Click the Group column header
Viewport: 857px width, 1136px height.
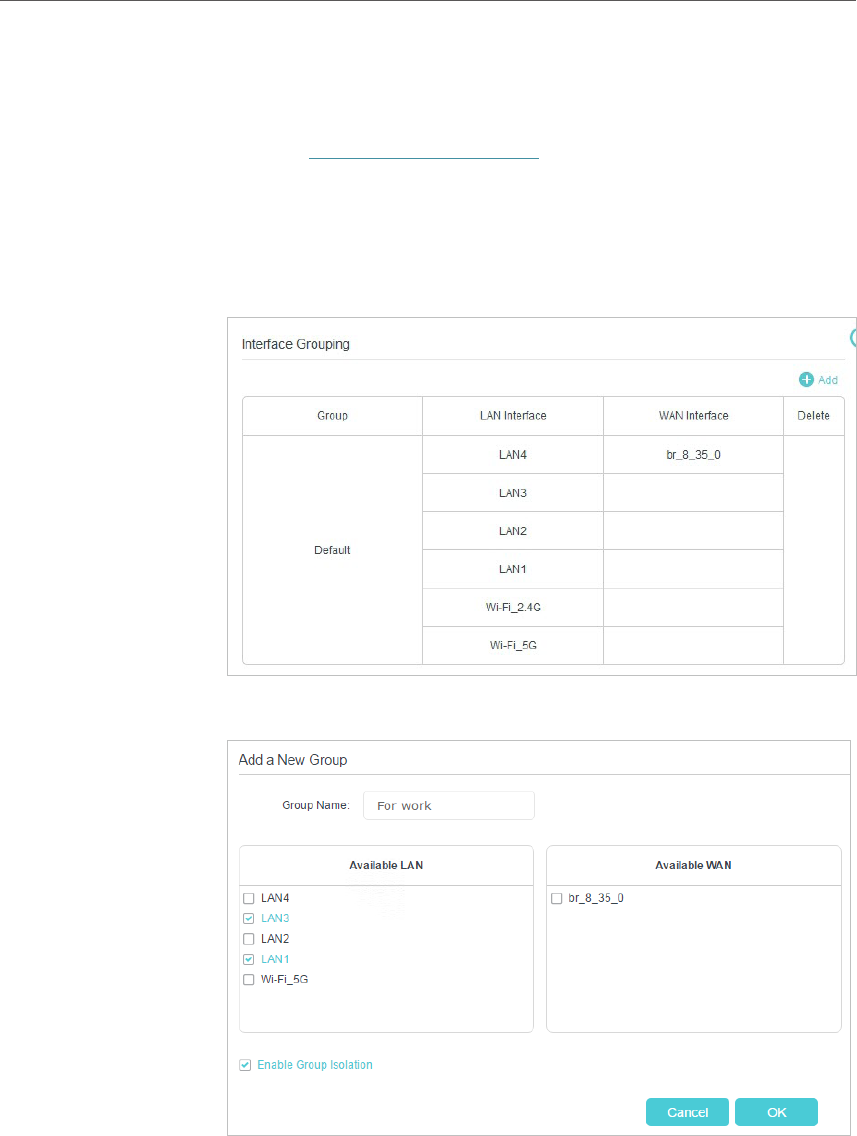point(333,416)
